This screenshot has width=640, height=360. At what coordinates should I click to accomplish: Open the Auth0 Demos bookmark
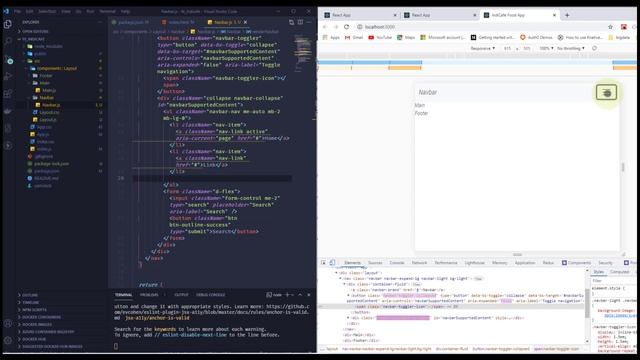pos(536,37)
